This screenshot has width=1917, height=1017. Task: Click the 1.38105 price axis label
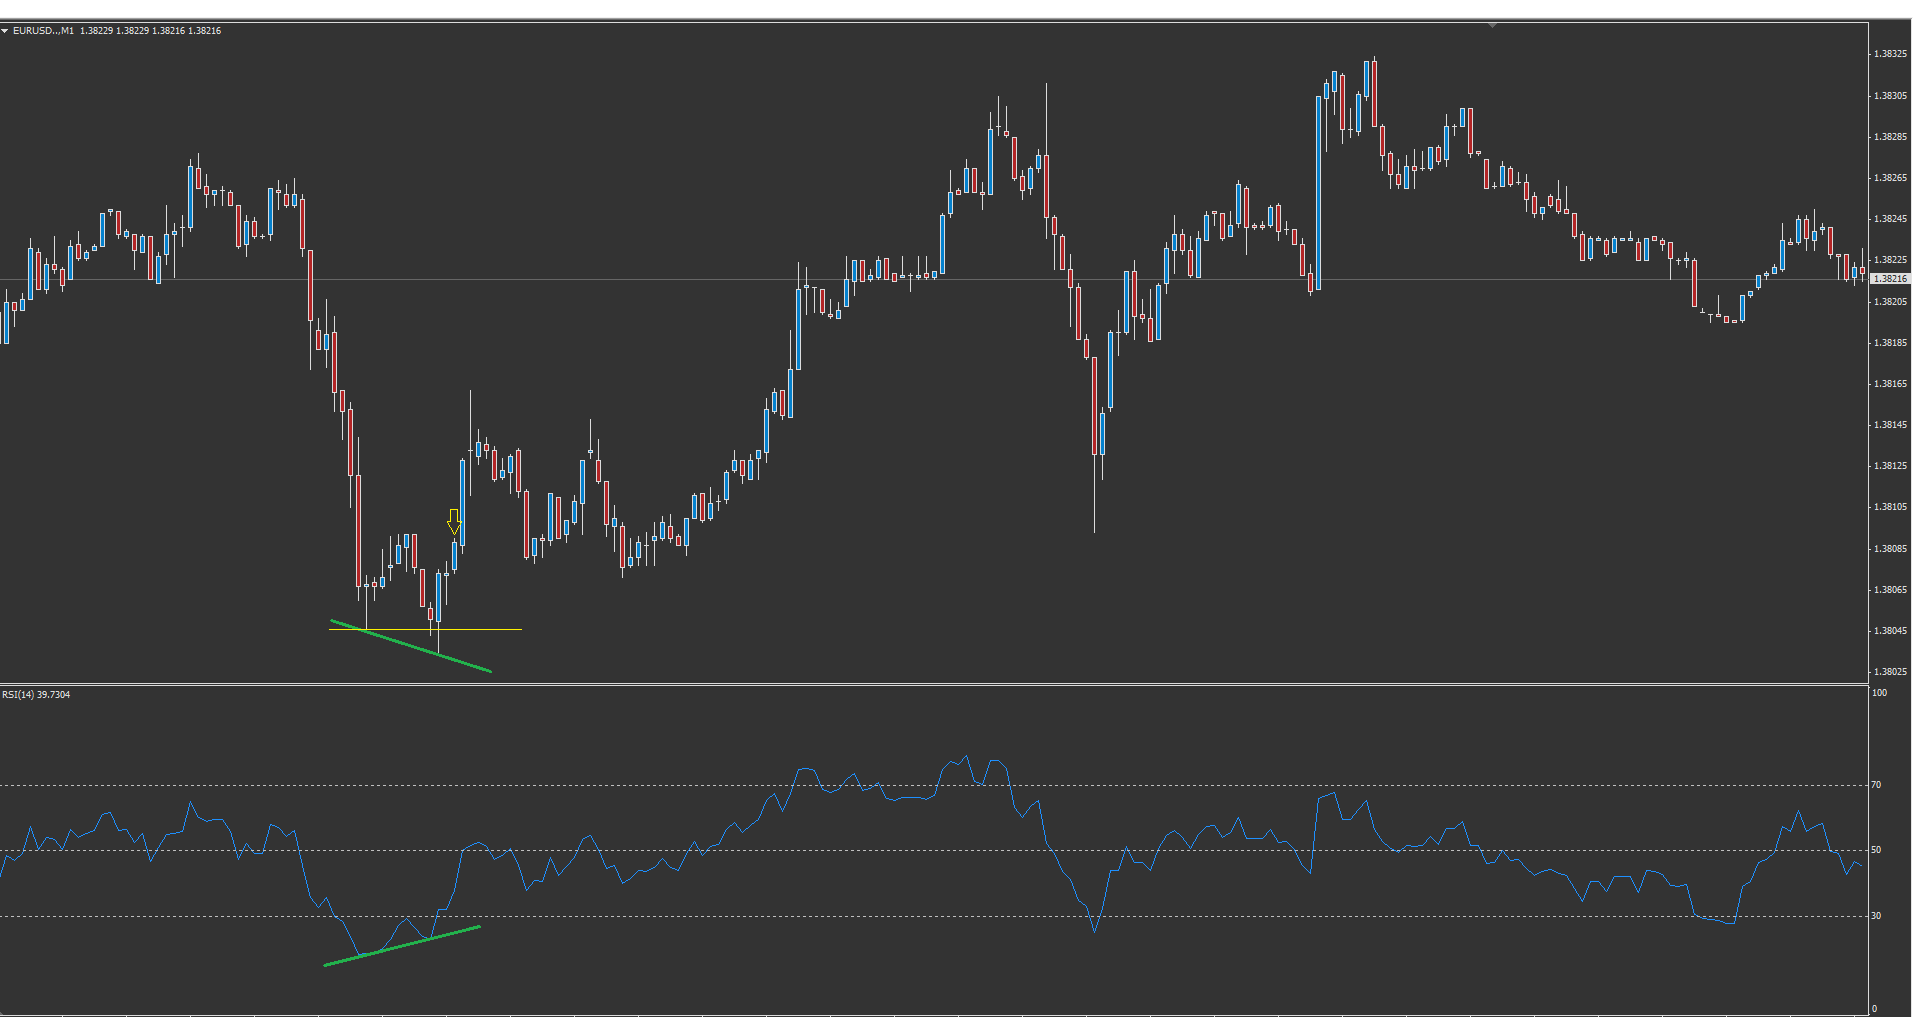(1890, 507)
